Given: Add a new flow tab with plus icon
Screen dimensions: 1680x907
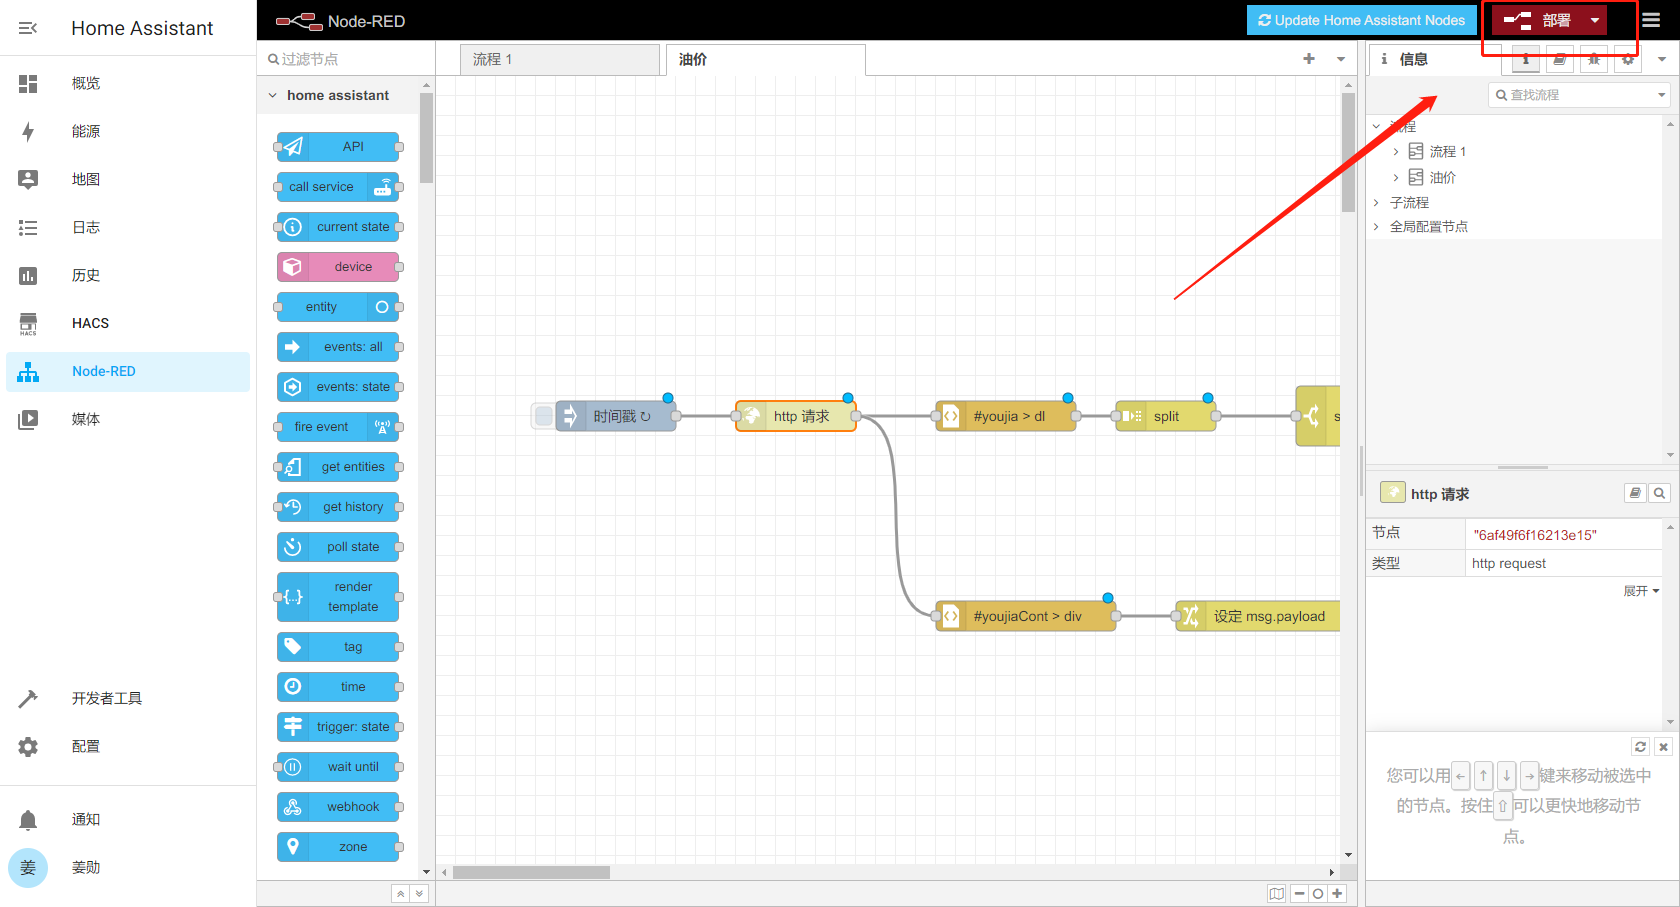Looking at the screenshot, I should point(1309,59).
